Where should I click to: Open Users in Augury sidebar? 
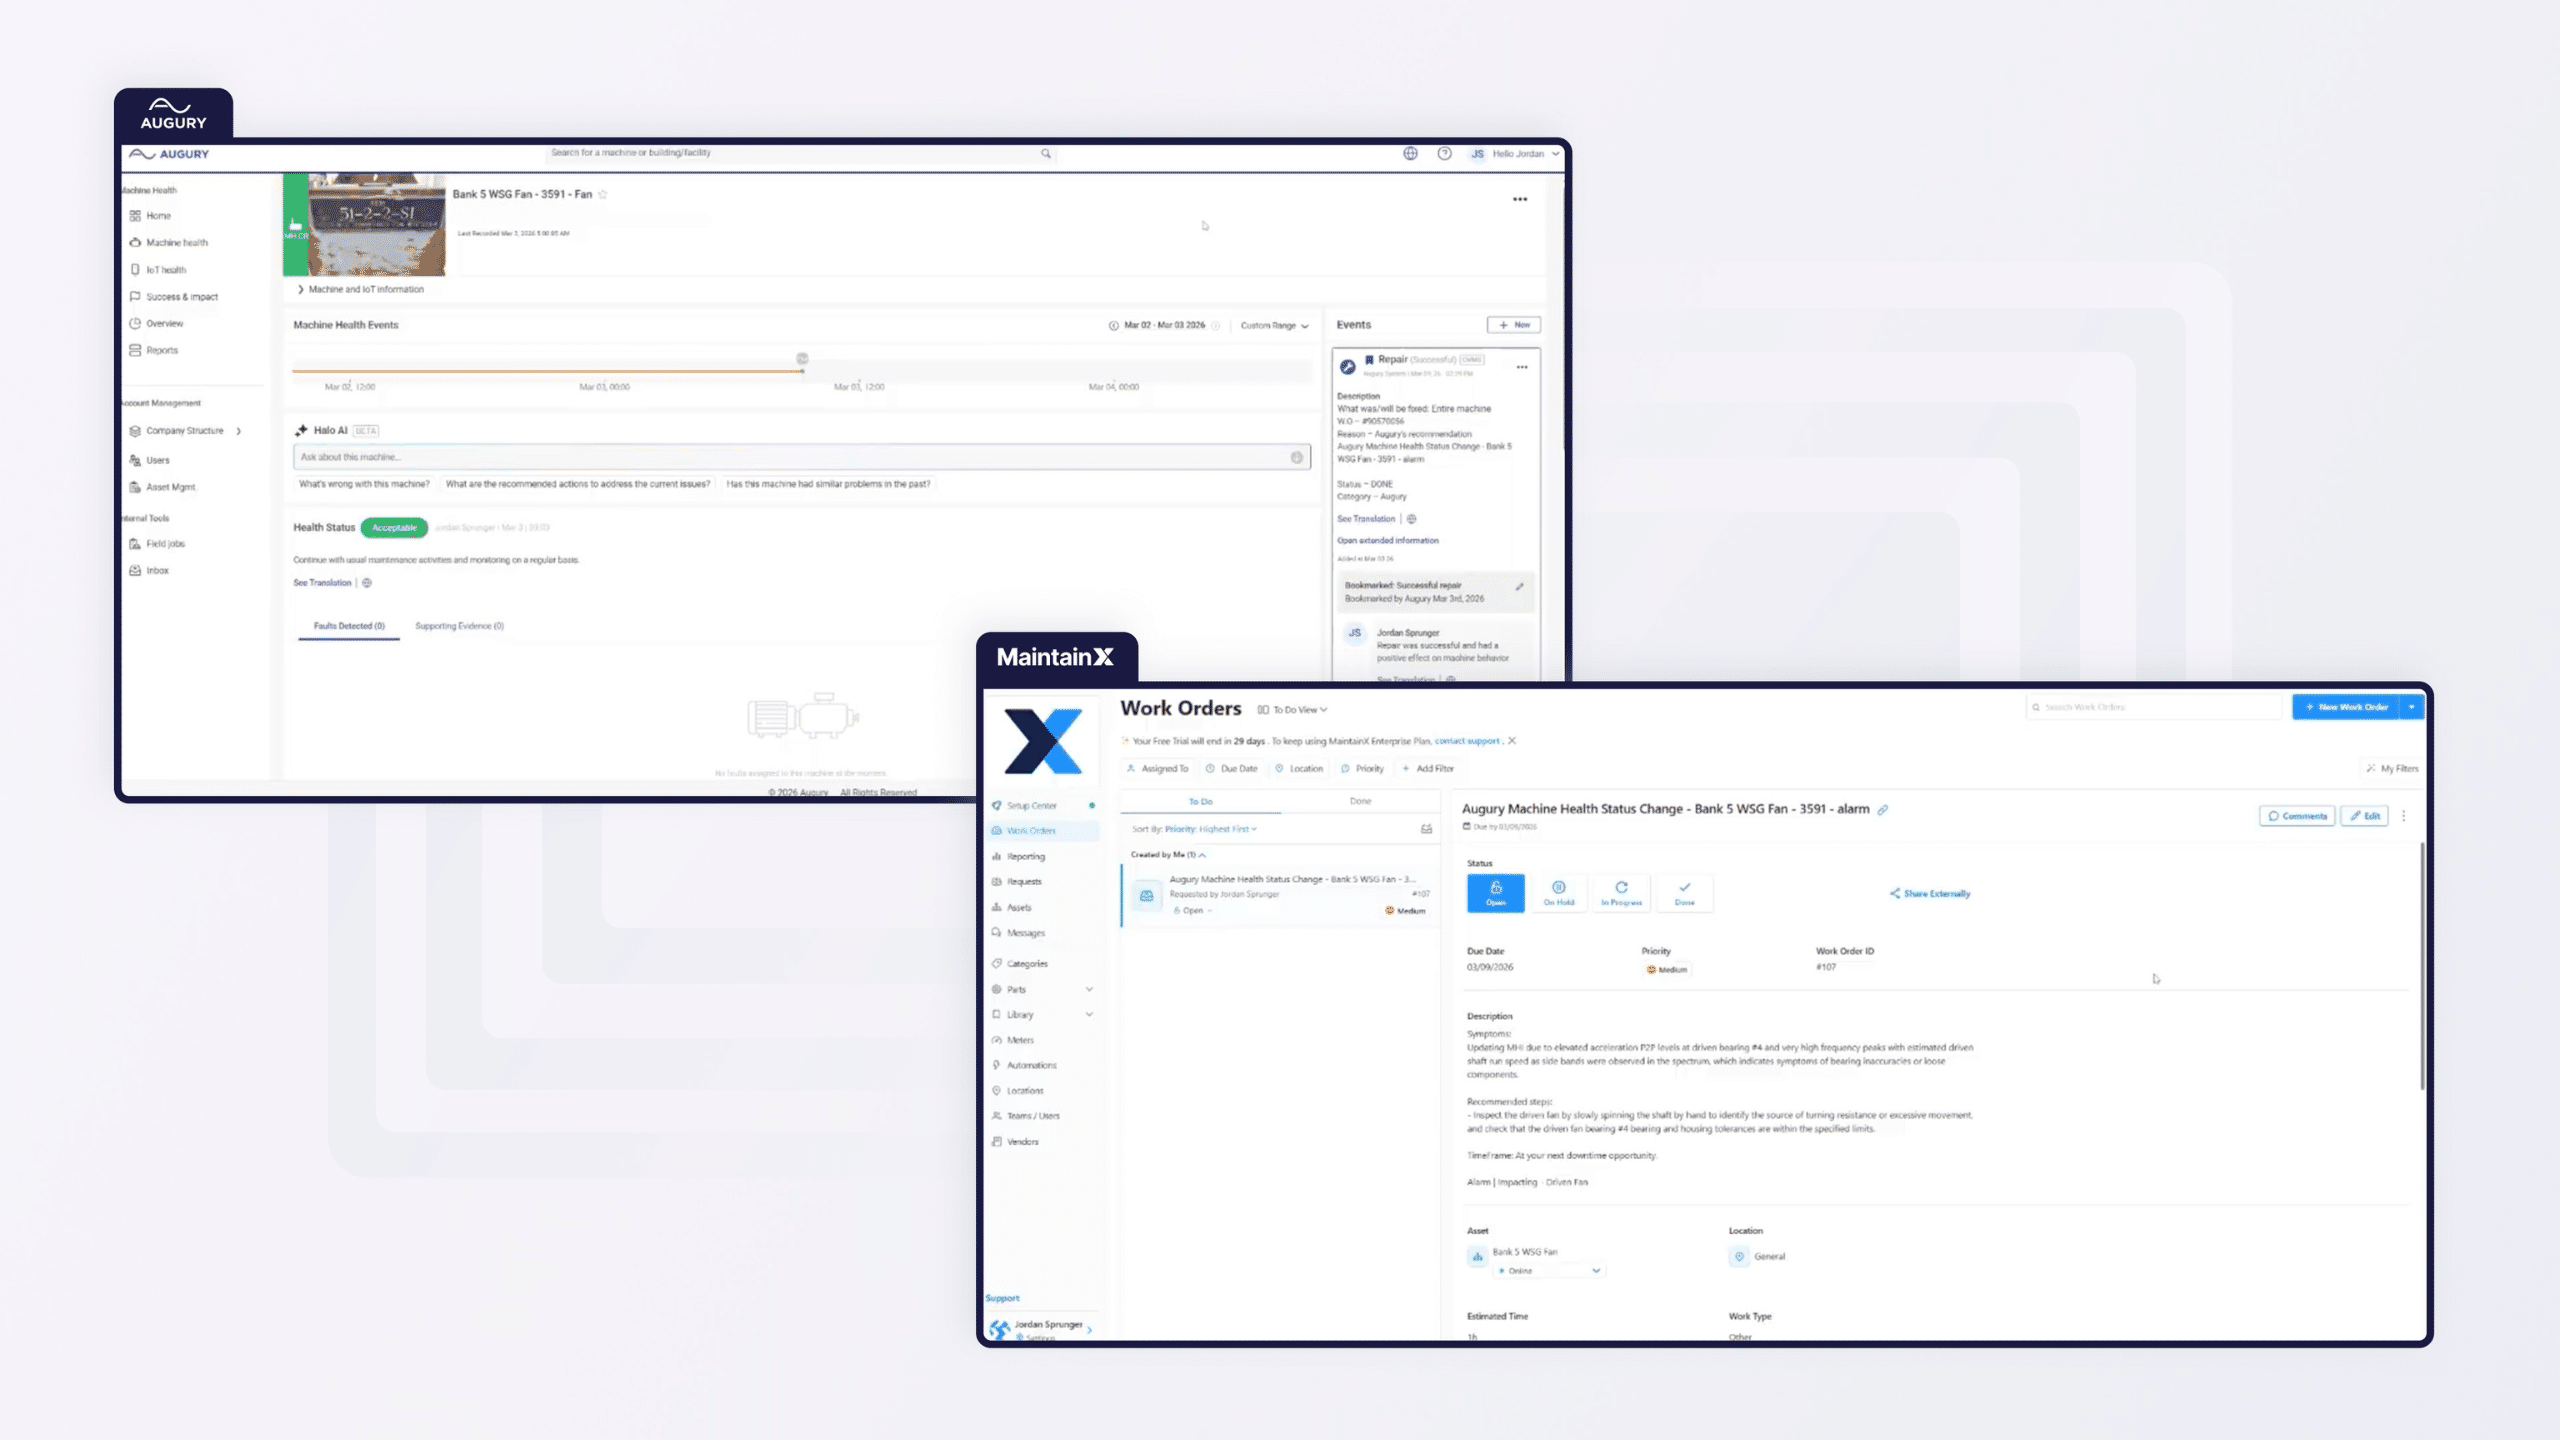tap(149, 461)
